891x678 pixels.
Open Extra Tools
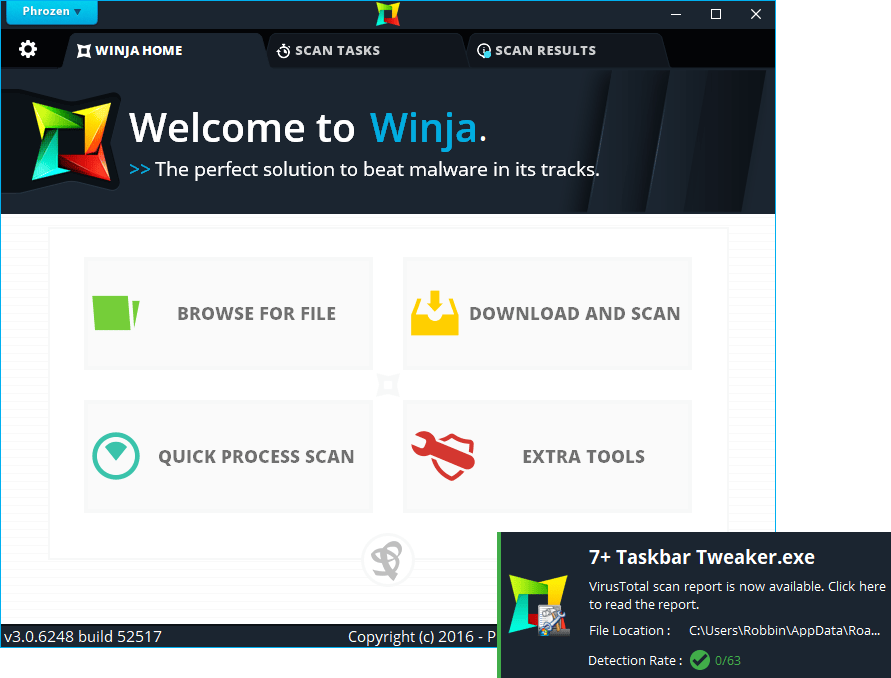[x=547, y=456]
